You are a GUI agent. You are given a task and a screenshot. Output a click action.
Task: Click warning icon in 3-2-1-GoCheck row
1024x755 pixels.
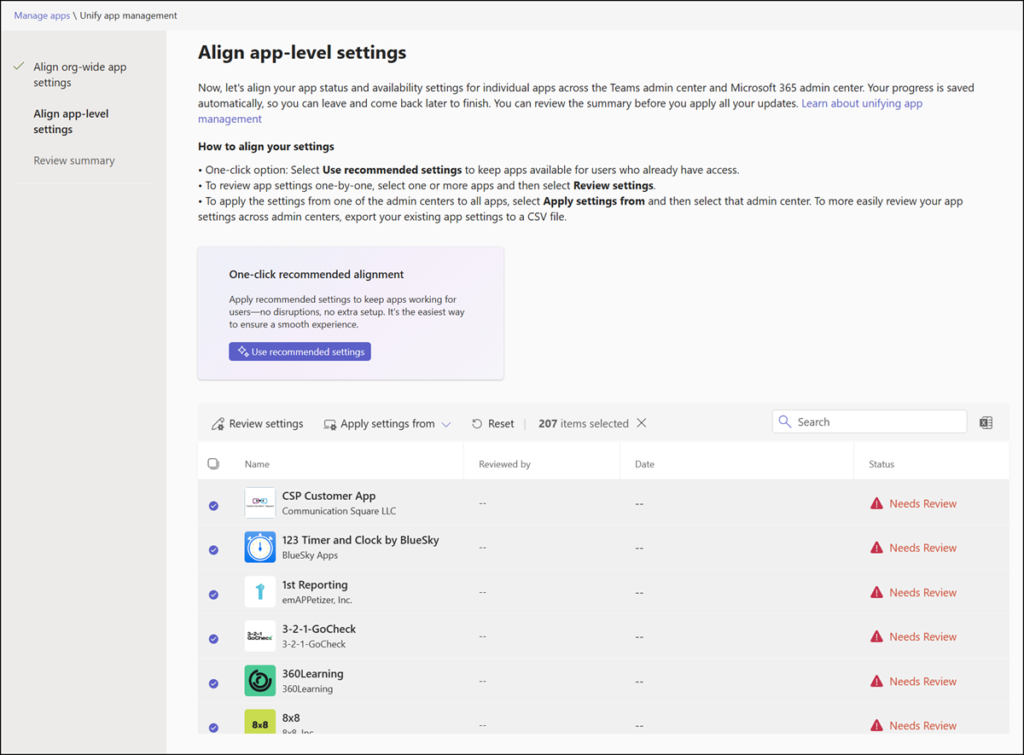tap(876, 636)
